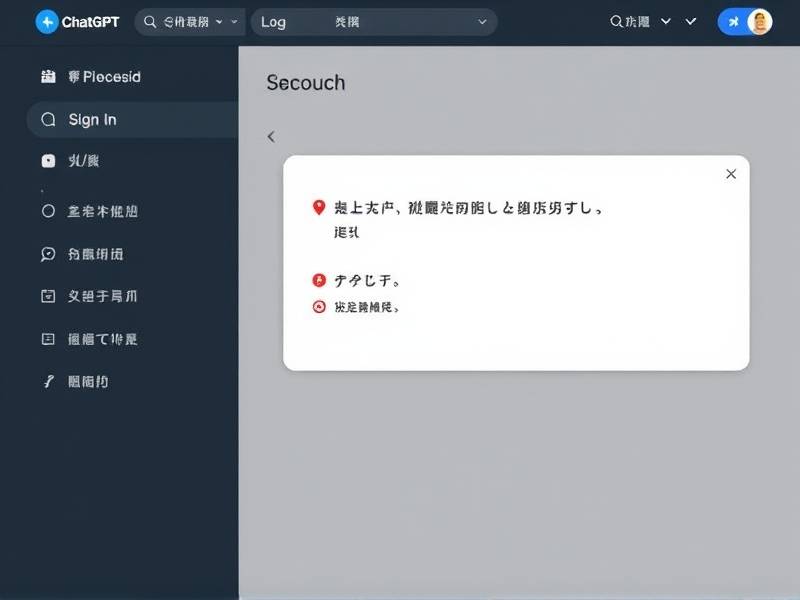This screenshot has width=800, height=600.
Task: Go back using the left arrow under Secouch
Action: click(x=271, y=137)
